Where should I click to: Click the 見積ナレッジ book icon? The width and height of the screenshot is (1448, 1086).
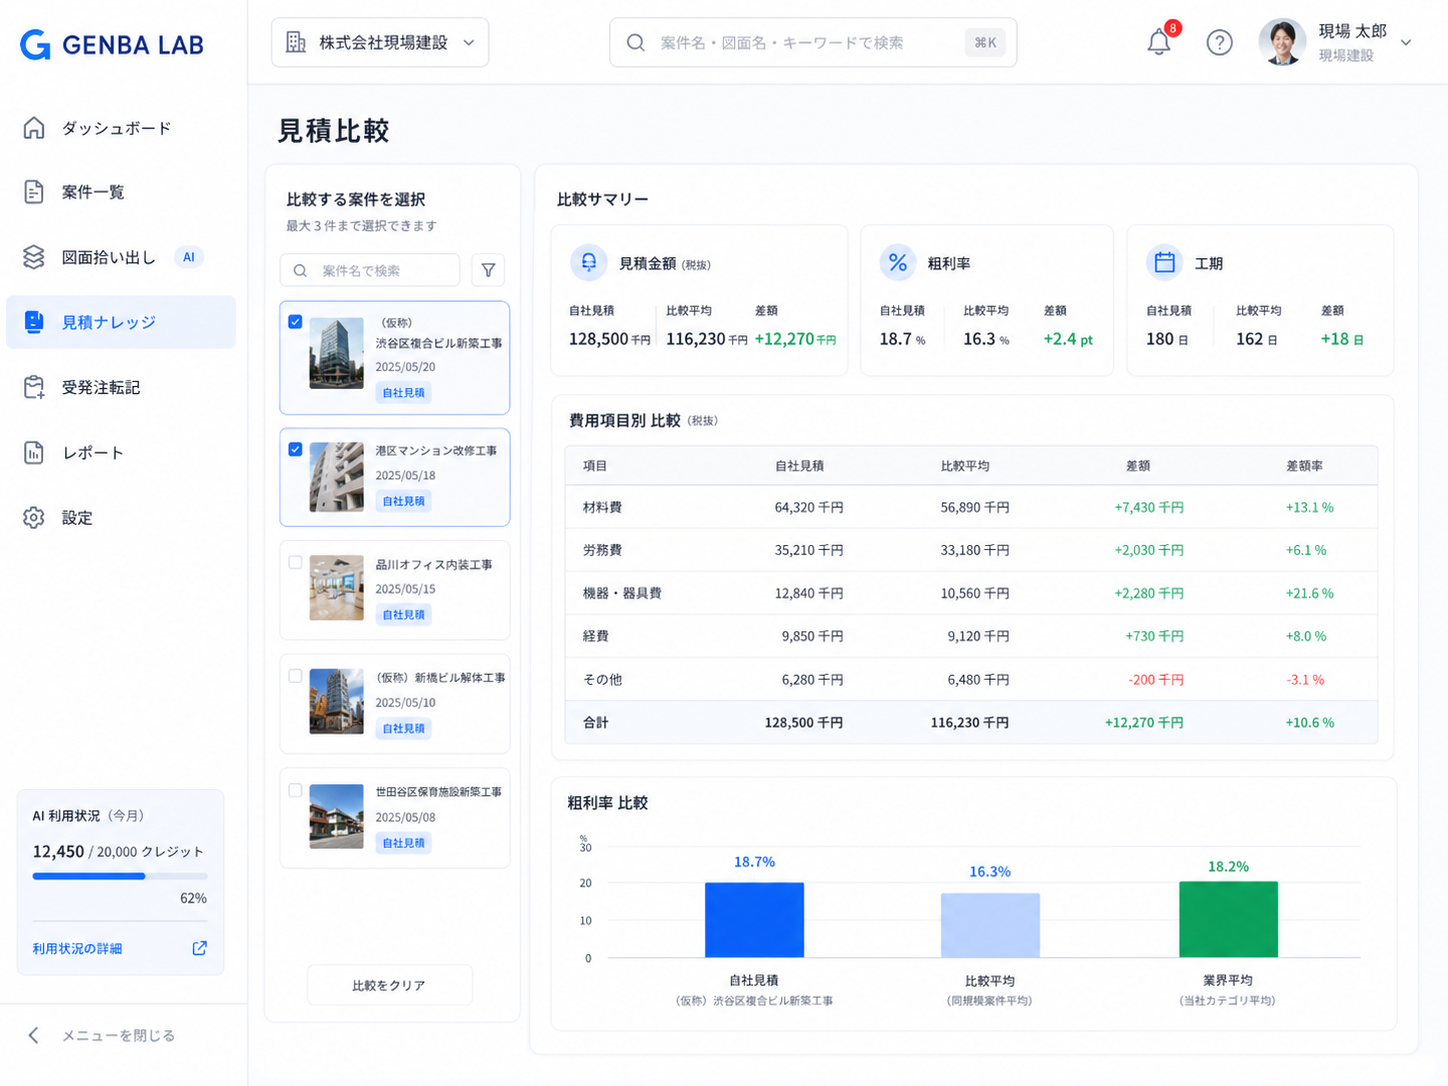point(34,322)
